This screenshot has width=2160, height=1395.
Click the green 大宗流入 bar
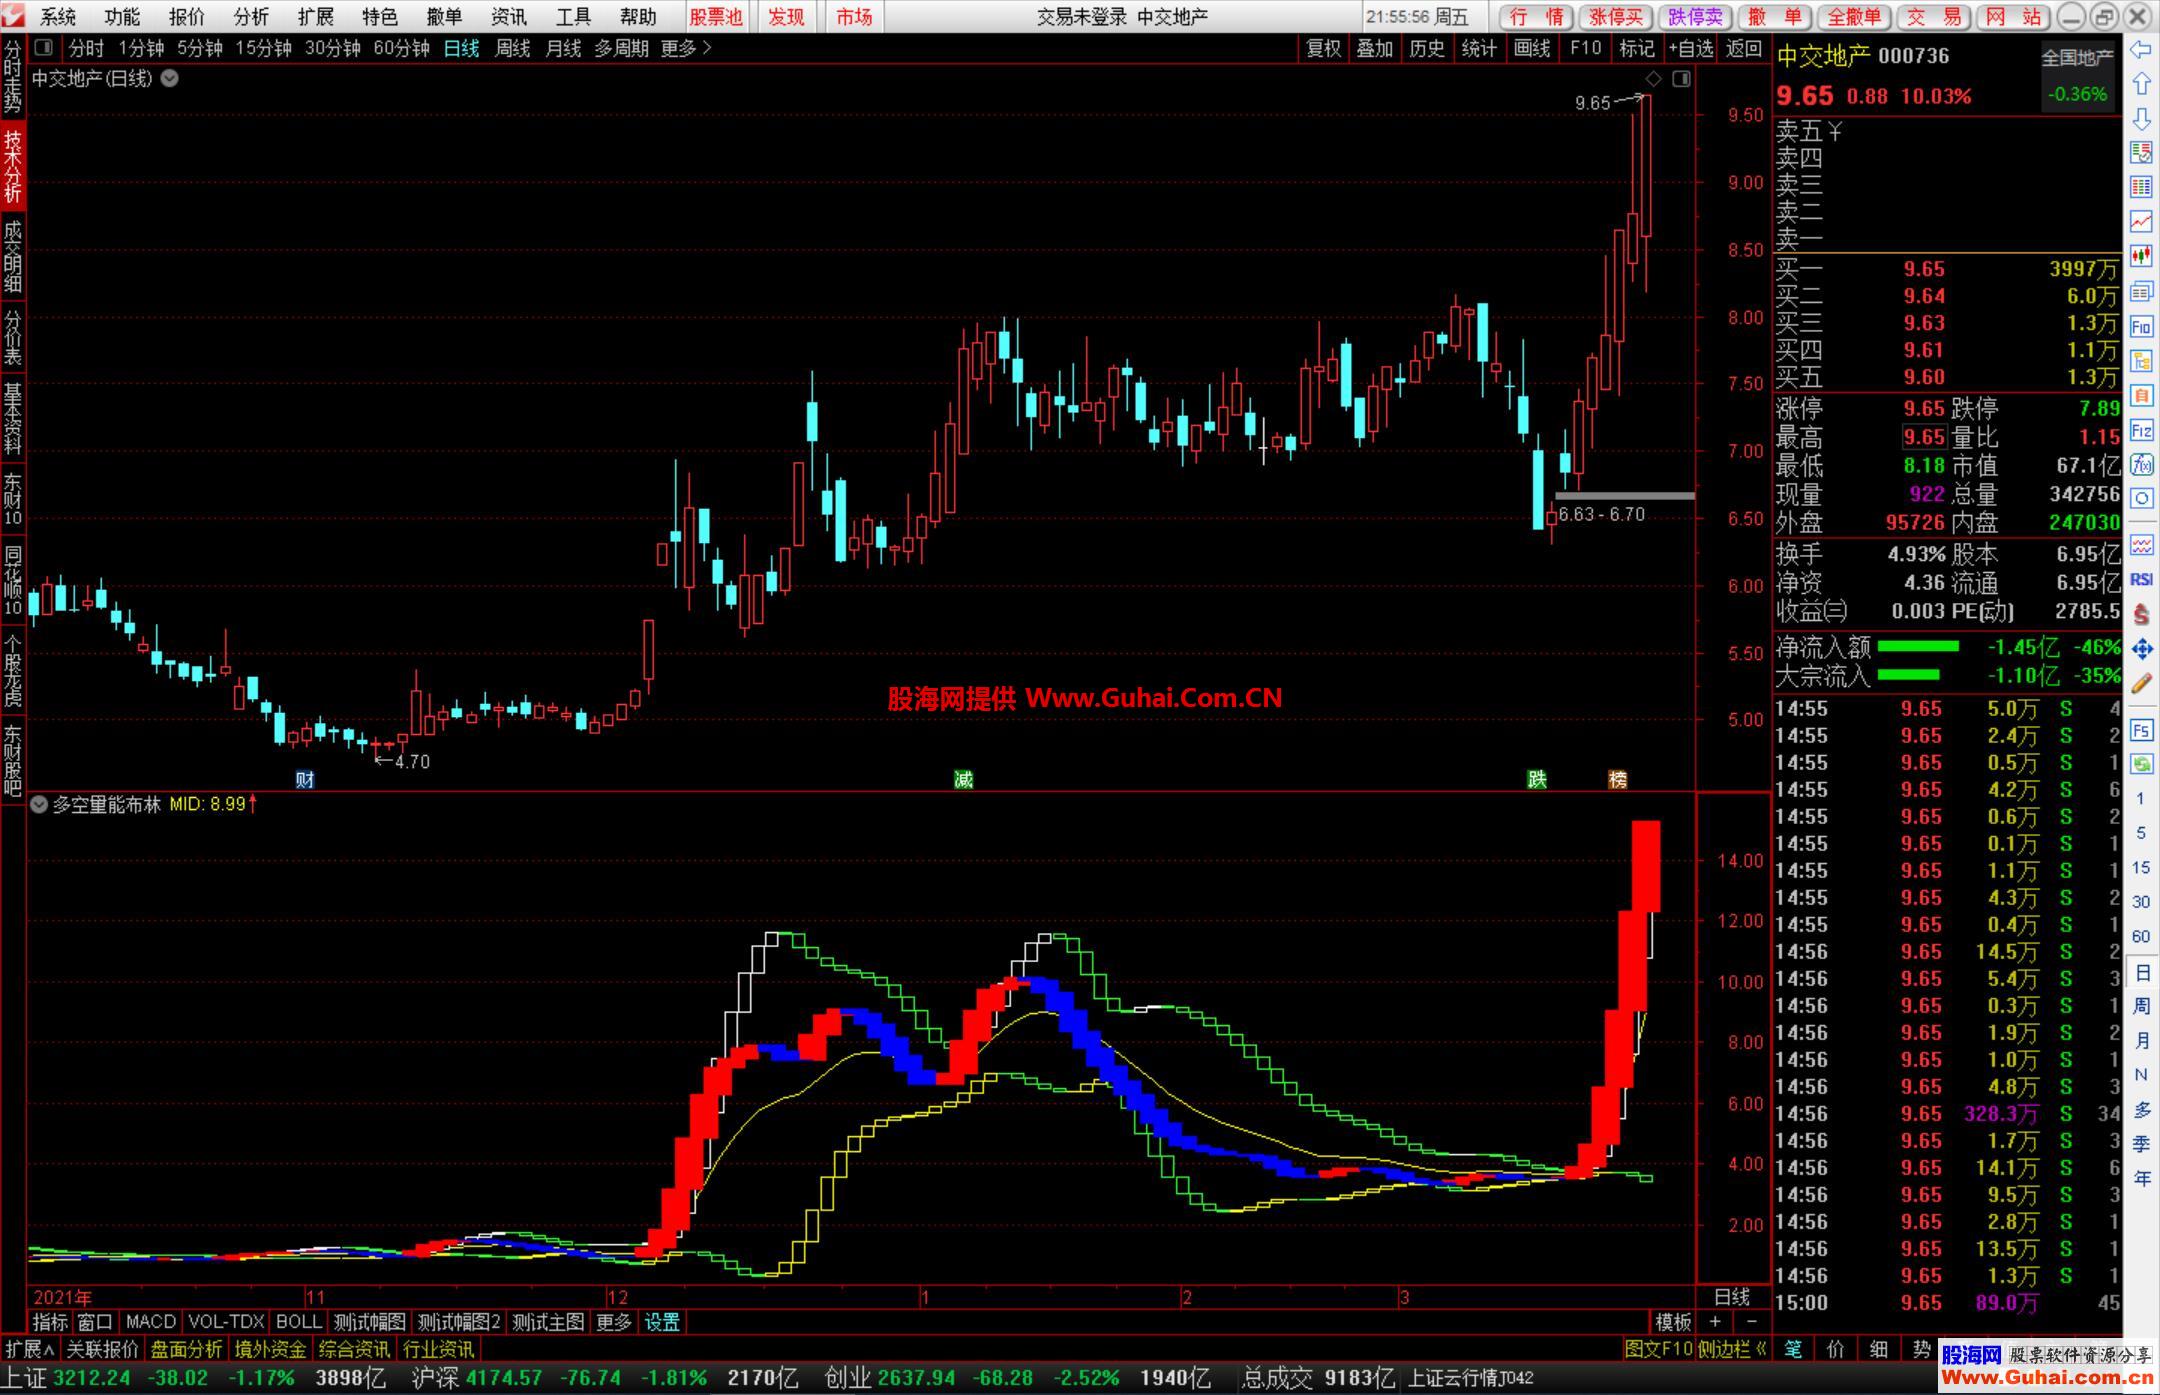click(1908, 676)
